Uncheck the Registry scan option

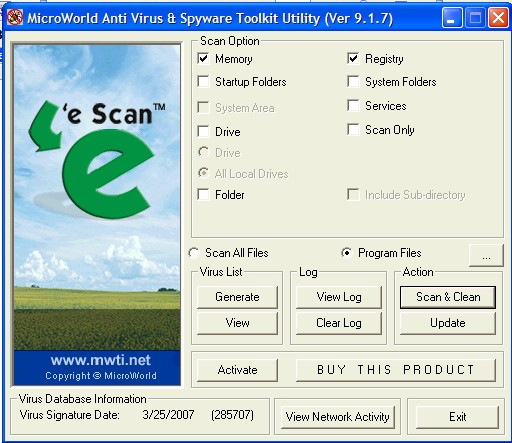coord(353,58)
